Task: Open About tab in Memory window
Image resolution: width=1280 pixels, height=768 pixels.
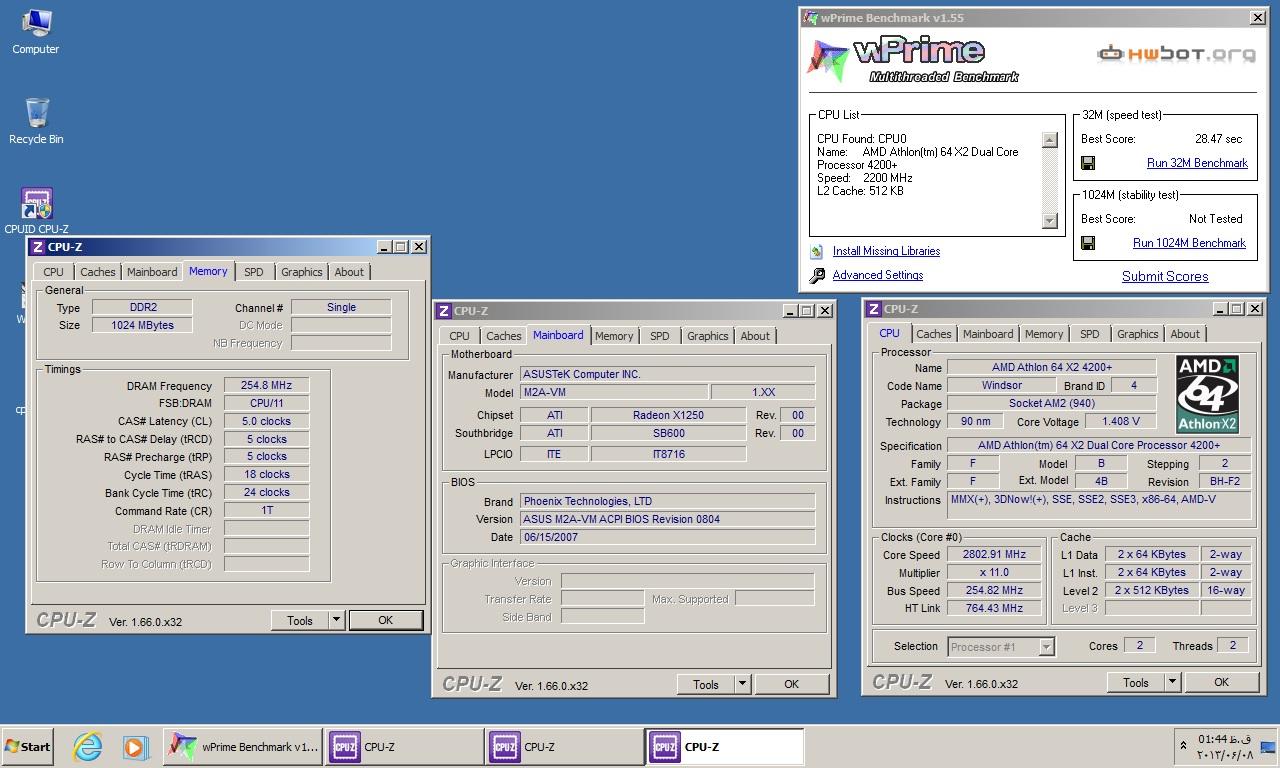Action: tap(349, 272)
